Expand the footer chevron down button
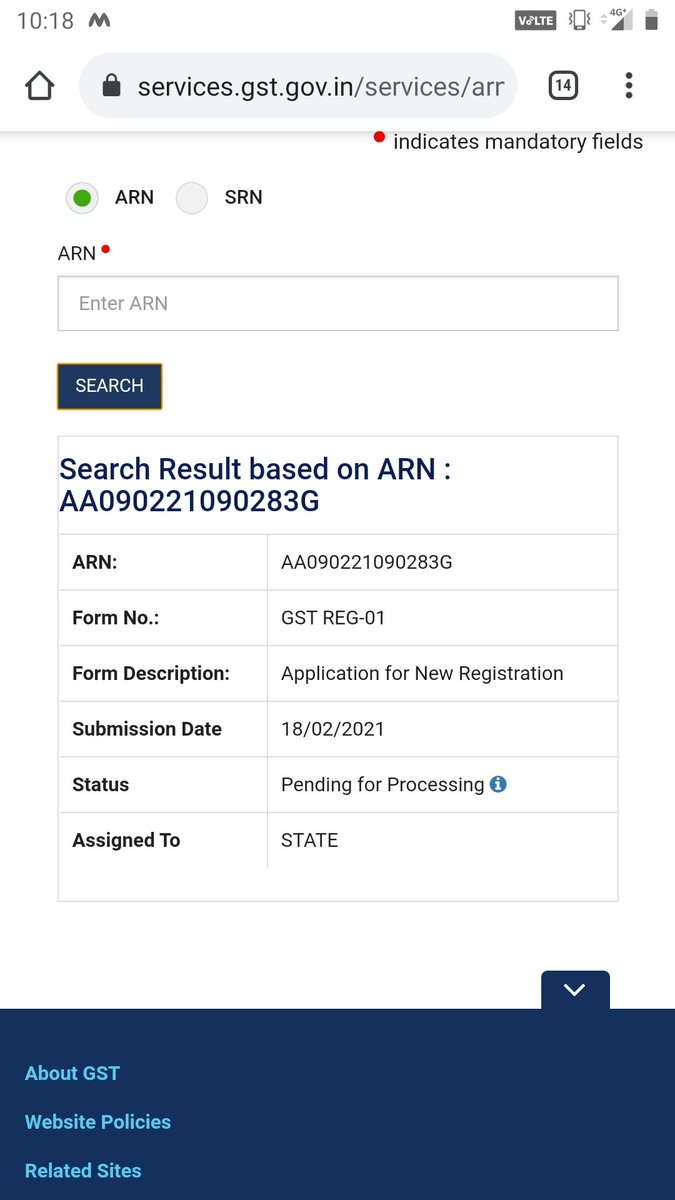Viewport: 675px width, 1200px height. (575, 990)
